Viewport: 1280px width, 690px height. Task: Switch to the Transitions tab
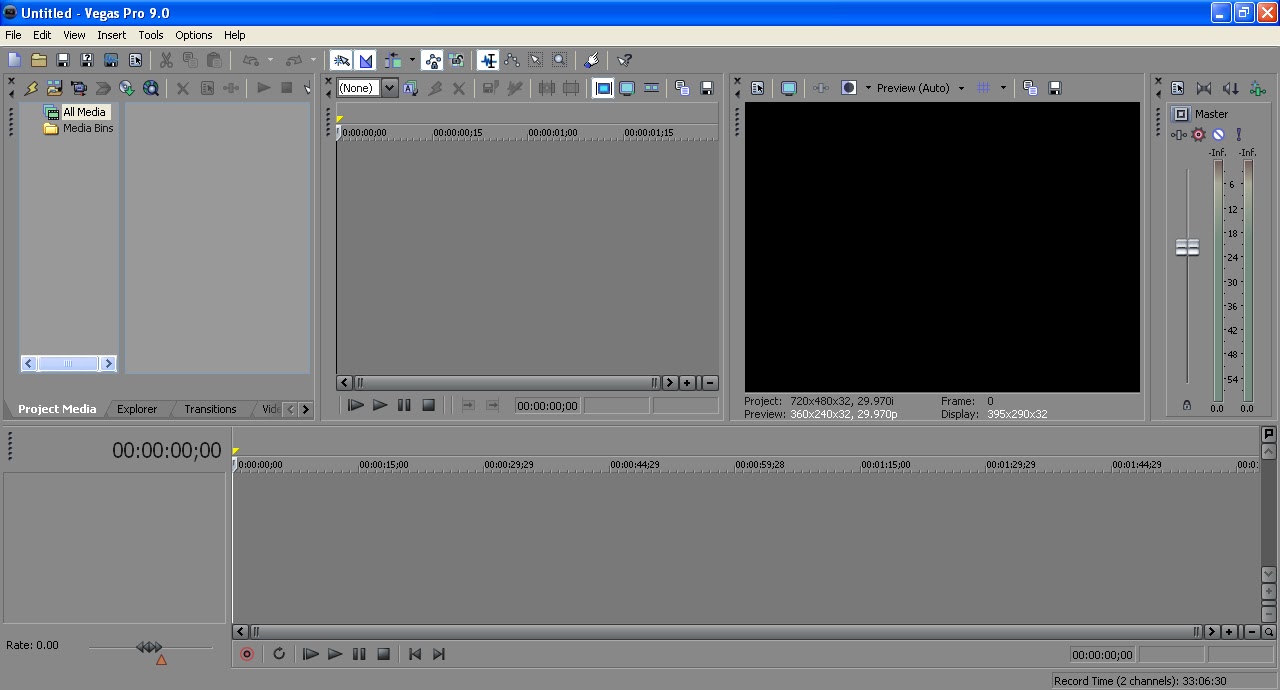tap(210, 409)
